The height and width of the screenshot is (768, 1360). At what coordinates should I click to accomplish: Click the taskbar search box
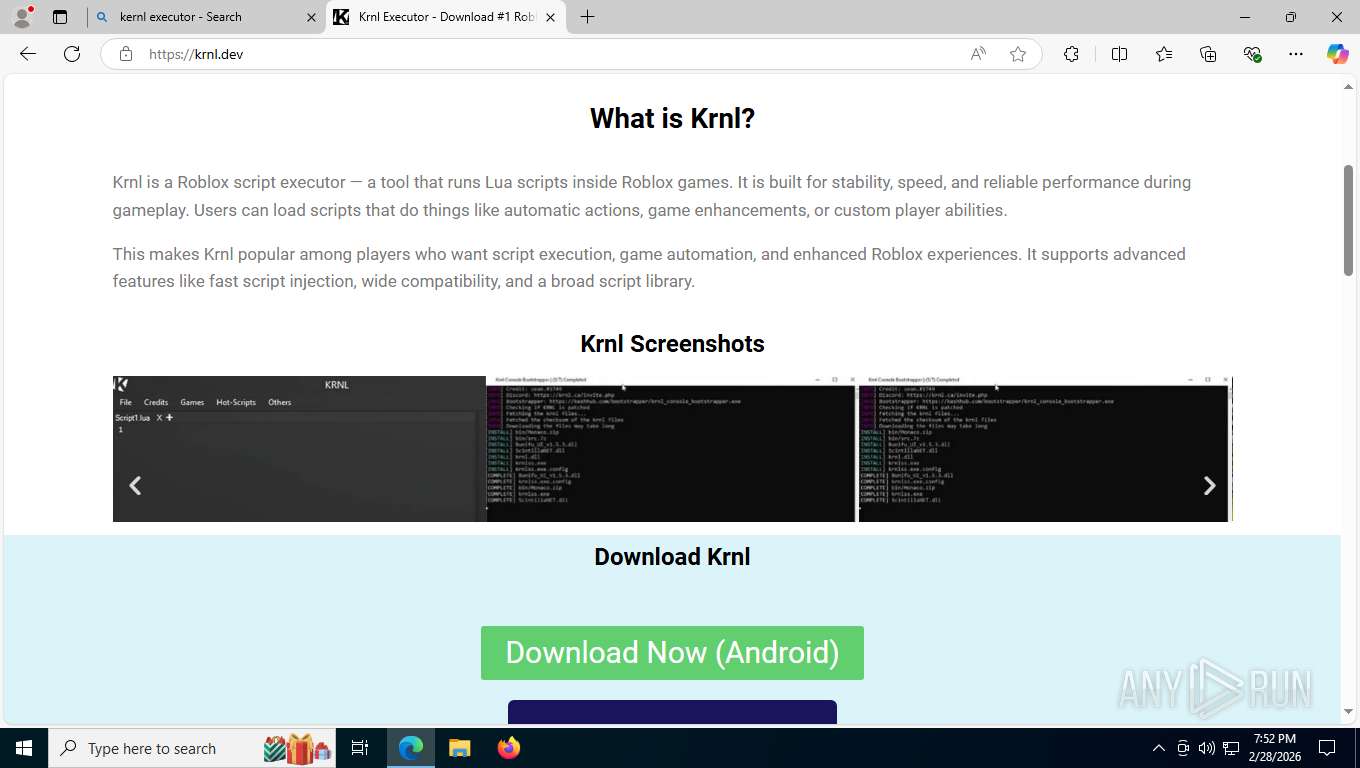click(x=194, y=748)
